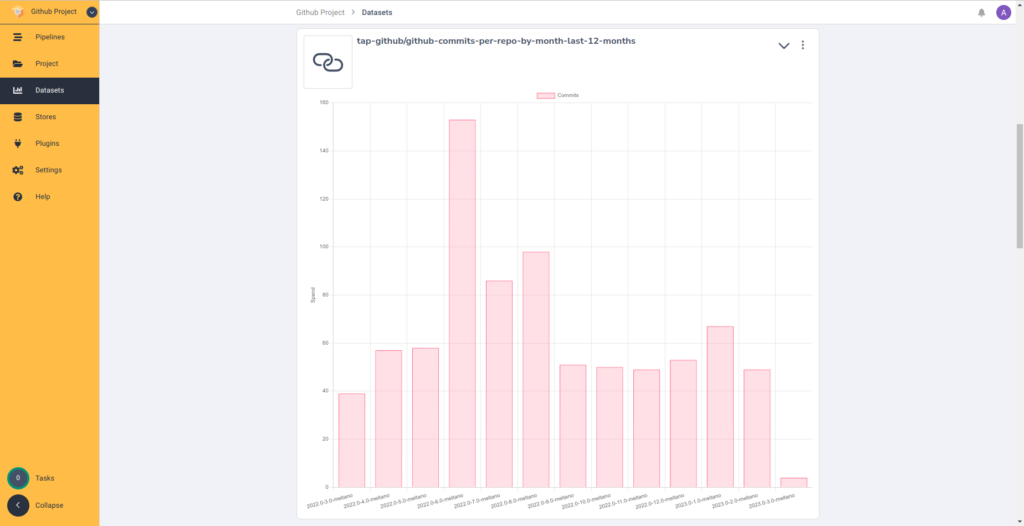Open the user avatar menu
The image size is (1024, 526).
click(1003, 13)
